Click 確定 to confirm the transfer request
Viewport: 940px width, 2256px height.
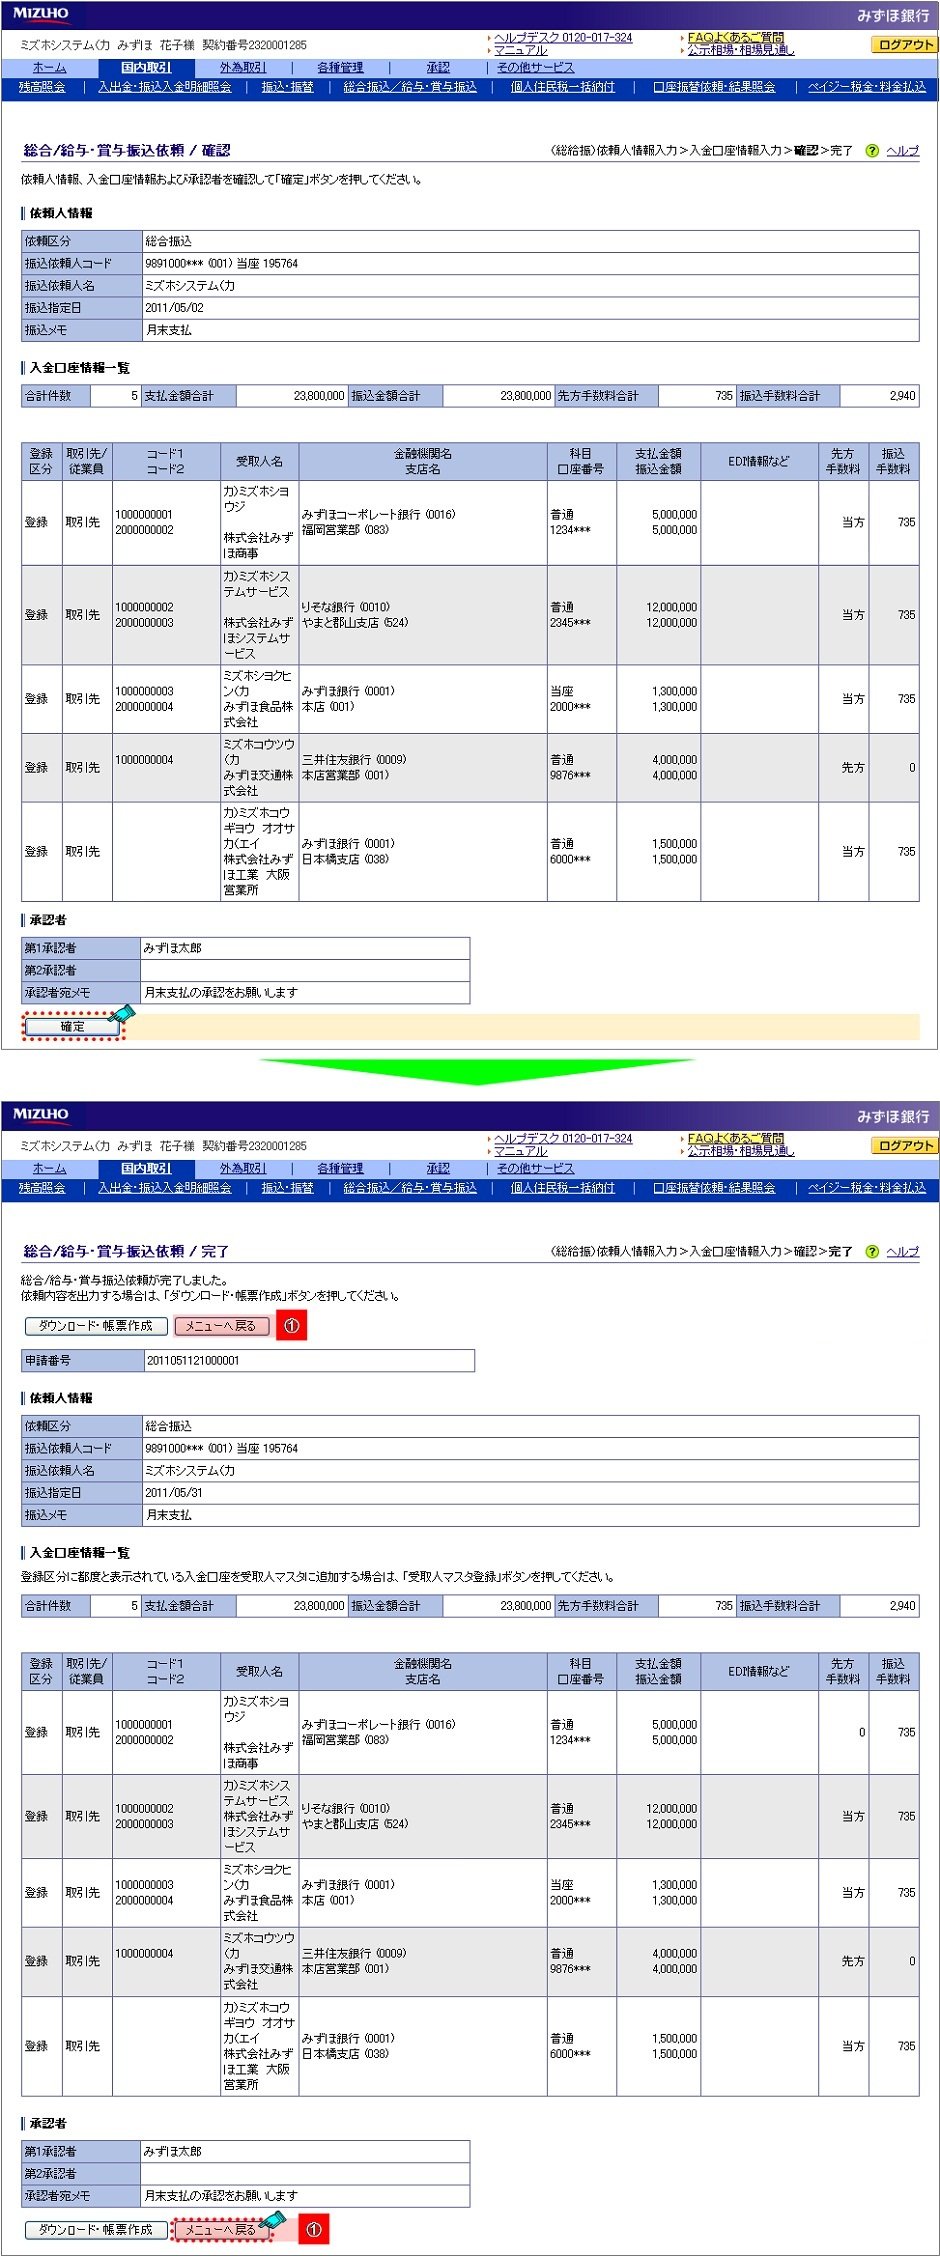coord(73,1027)
